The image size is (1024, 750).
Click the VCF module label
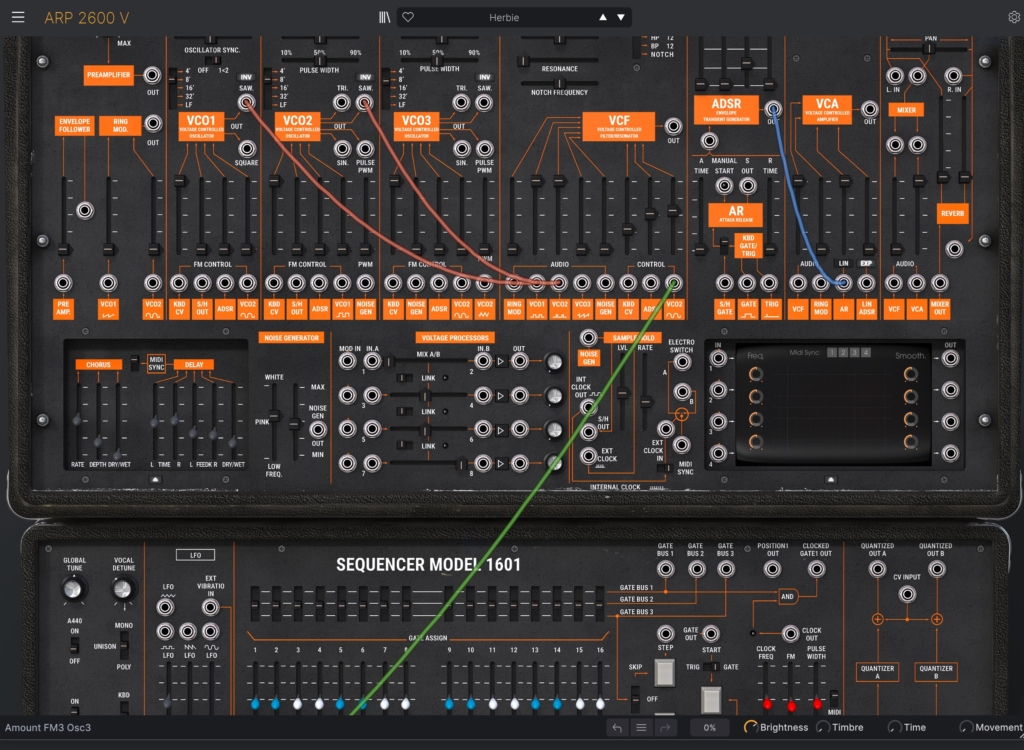619,127
